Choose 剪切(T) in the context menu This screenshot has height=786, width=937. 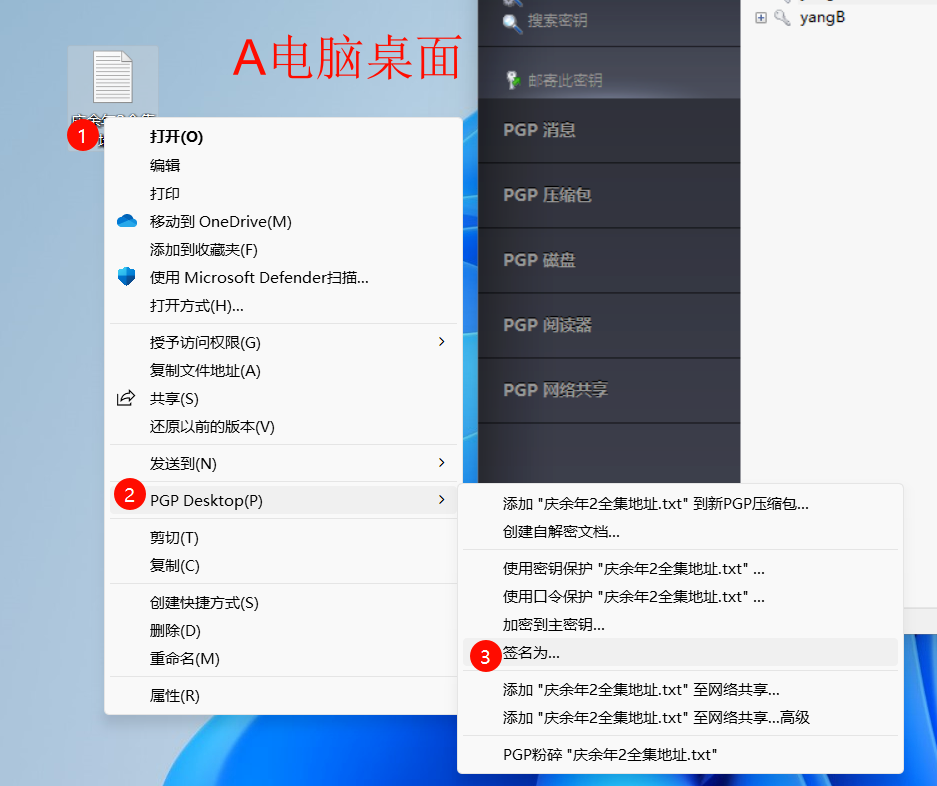pos(283,537)
